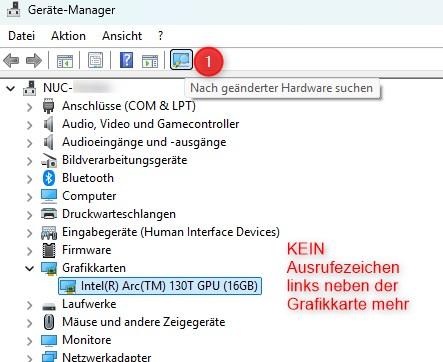Expand the Druckwarteschlangen node

[x=30, y=215]
